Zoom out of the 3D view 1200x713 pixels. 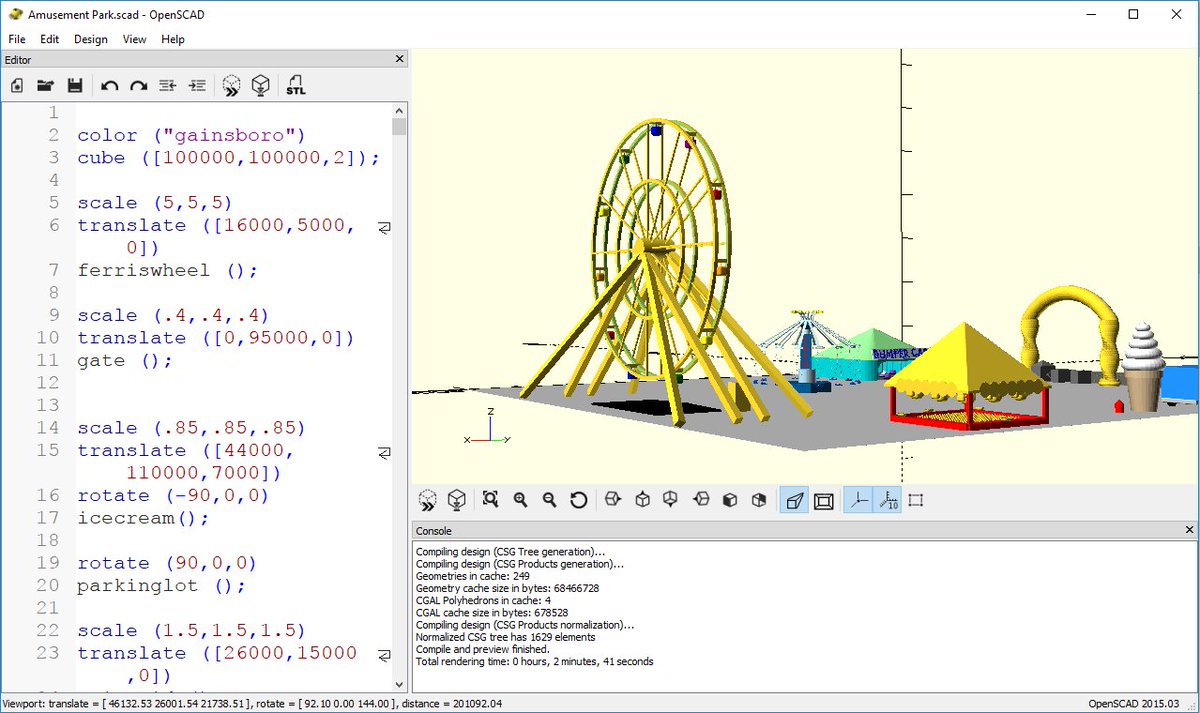[549, 499]
